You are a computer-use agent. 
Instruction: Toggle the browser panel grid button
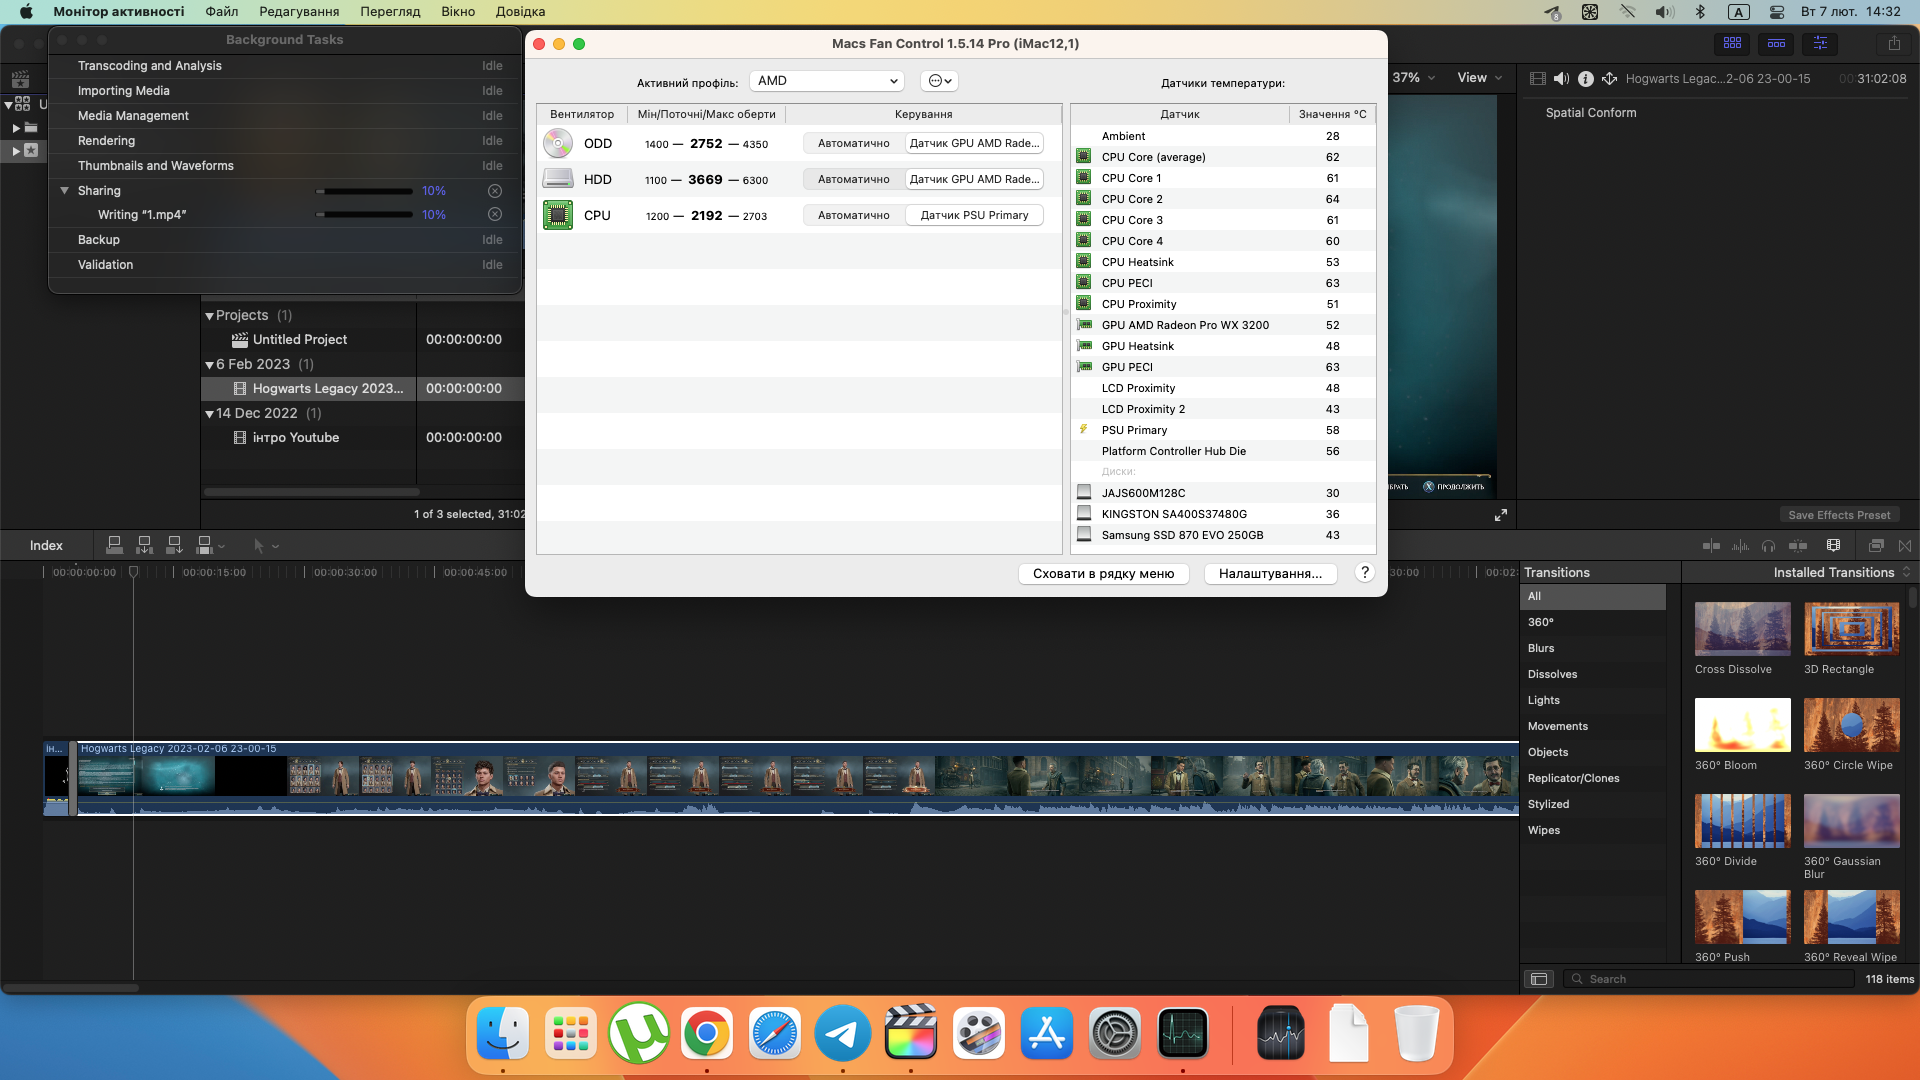(1732, 43)
